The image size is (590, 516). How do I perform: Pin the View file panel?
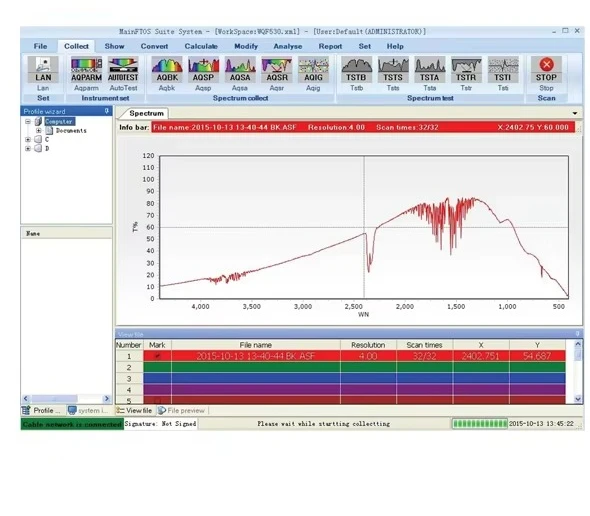pyautogui.click(x=577, y=334)
